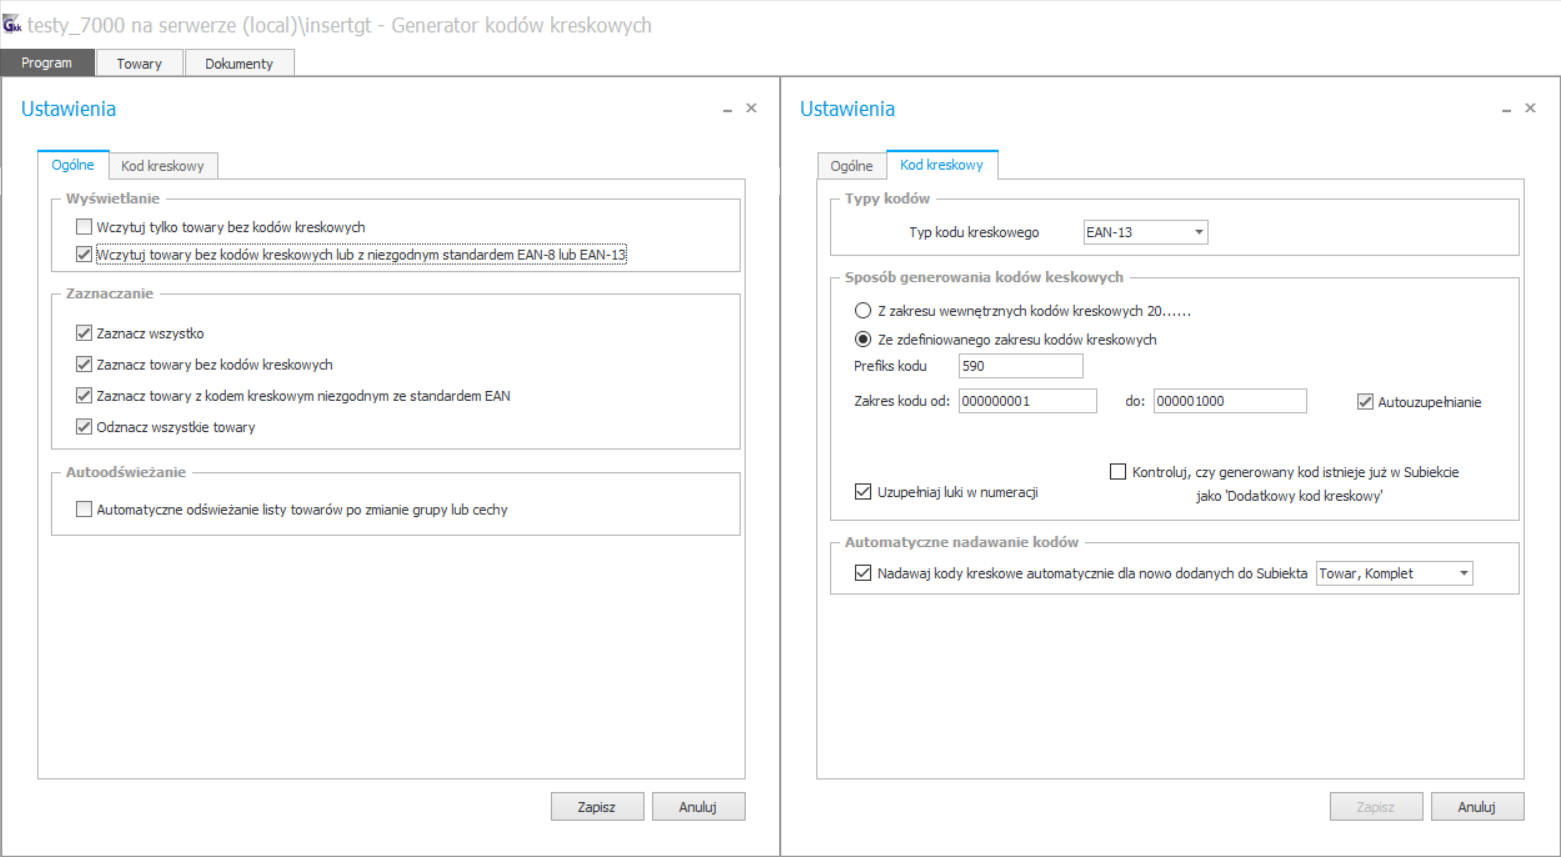
Task: Open 'Typ kodu kreskowego' EAN-13 dropdown
Action: (x=1146, y=232)
